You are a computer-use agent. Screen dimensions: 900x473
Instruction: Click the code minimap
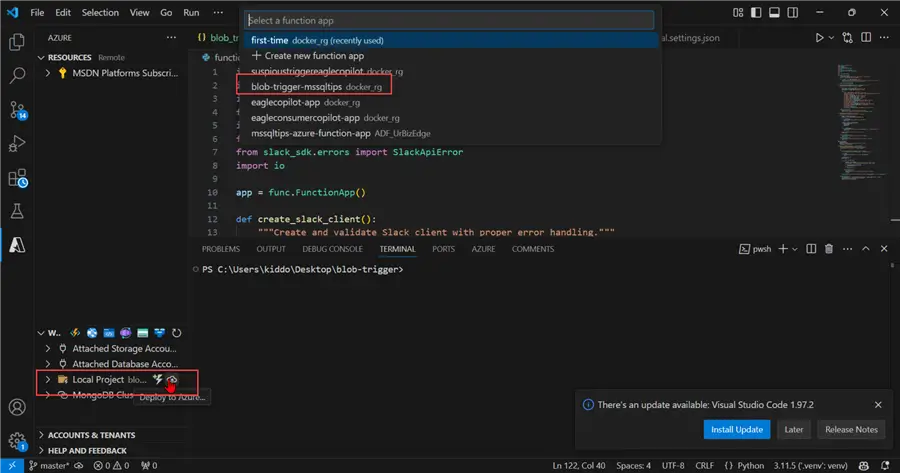pyautogui.click(x=861, y=123)
